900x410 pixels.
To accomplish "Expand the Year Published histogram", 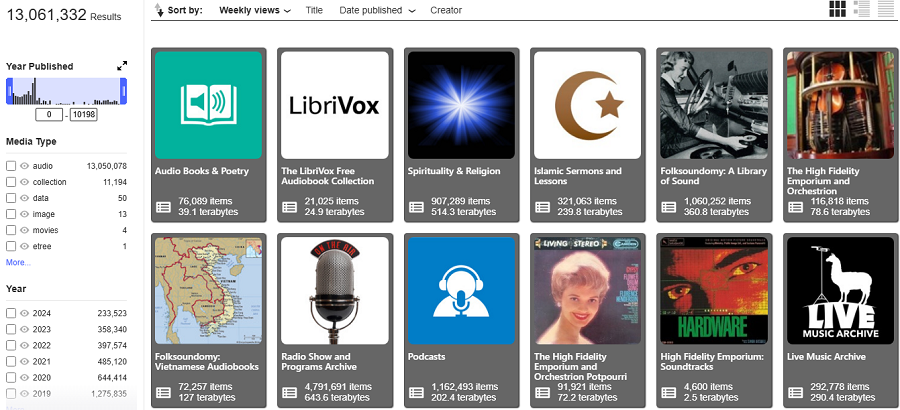I will [122, 66].
